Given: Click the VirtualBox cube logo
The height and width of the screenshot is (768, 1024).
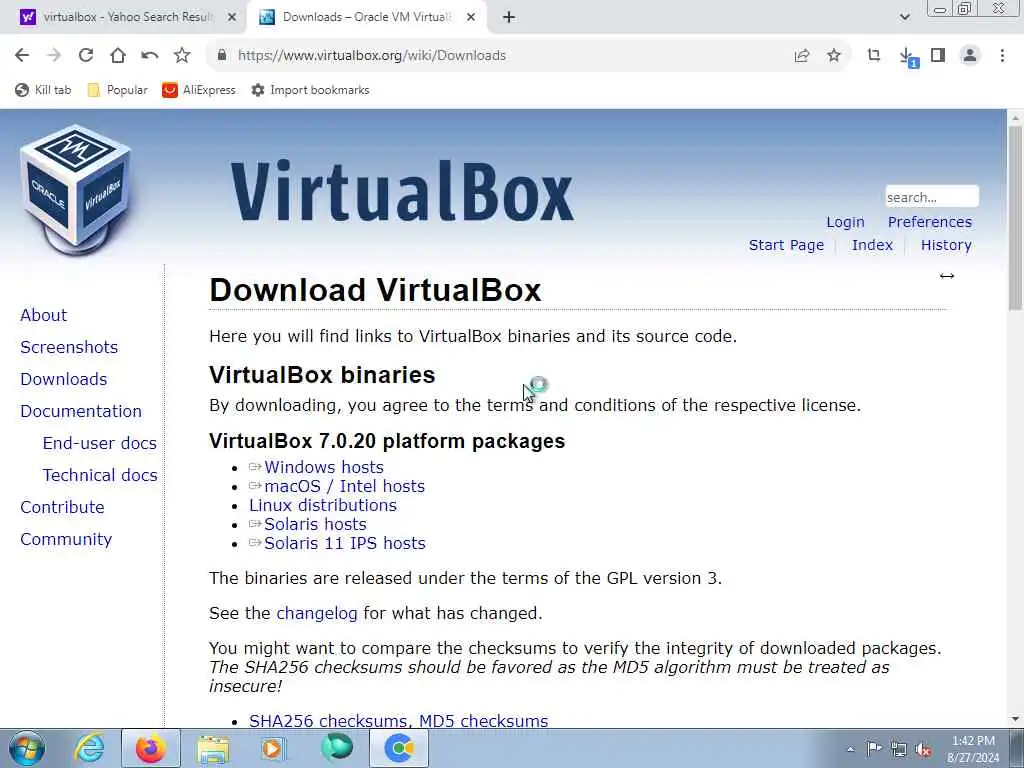Looking at the screenshot, I should click(x=76, y=189).
